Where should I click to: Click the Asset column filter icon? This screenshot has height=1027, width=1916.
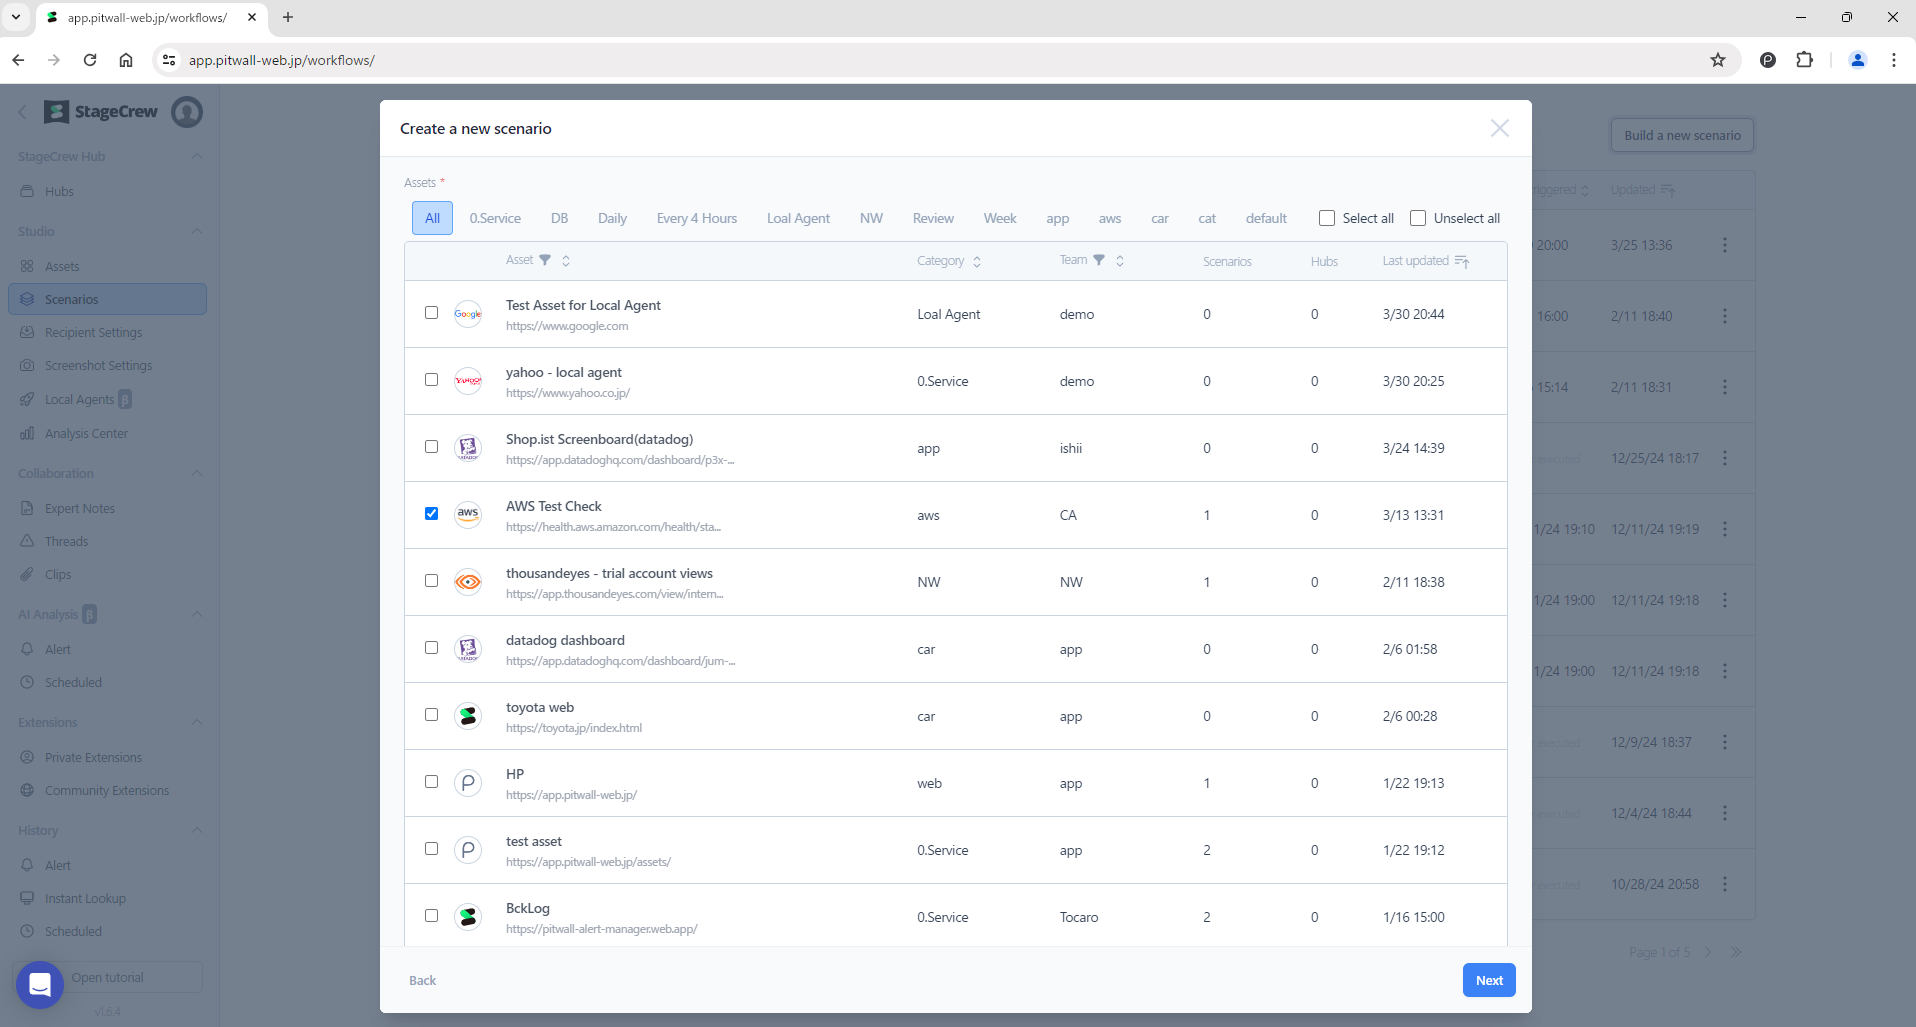[x=545, y=260]
